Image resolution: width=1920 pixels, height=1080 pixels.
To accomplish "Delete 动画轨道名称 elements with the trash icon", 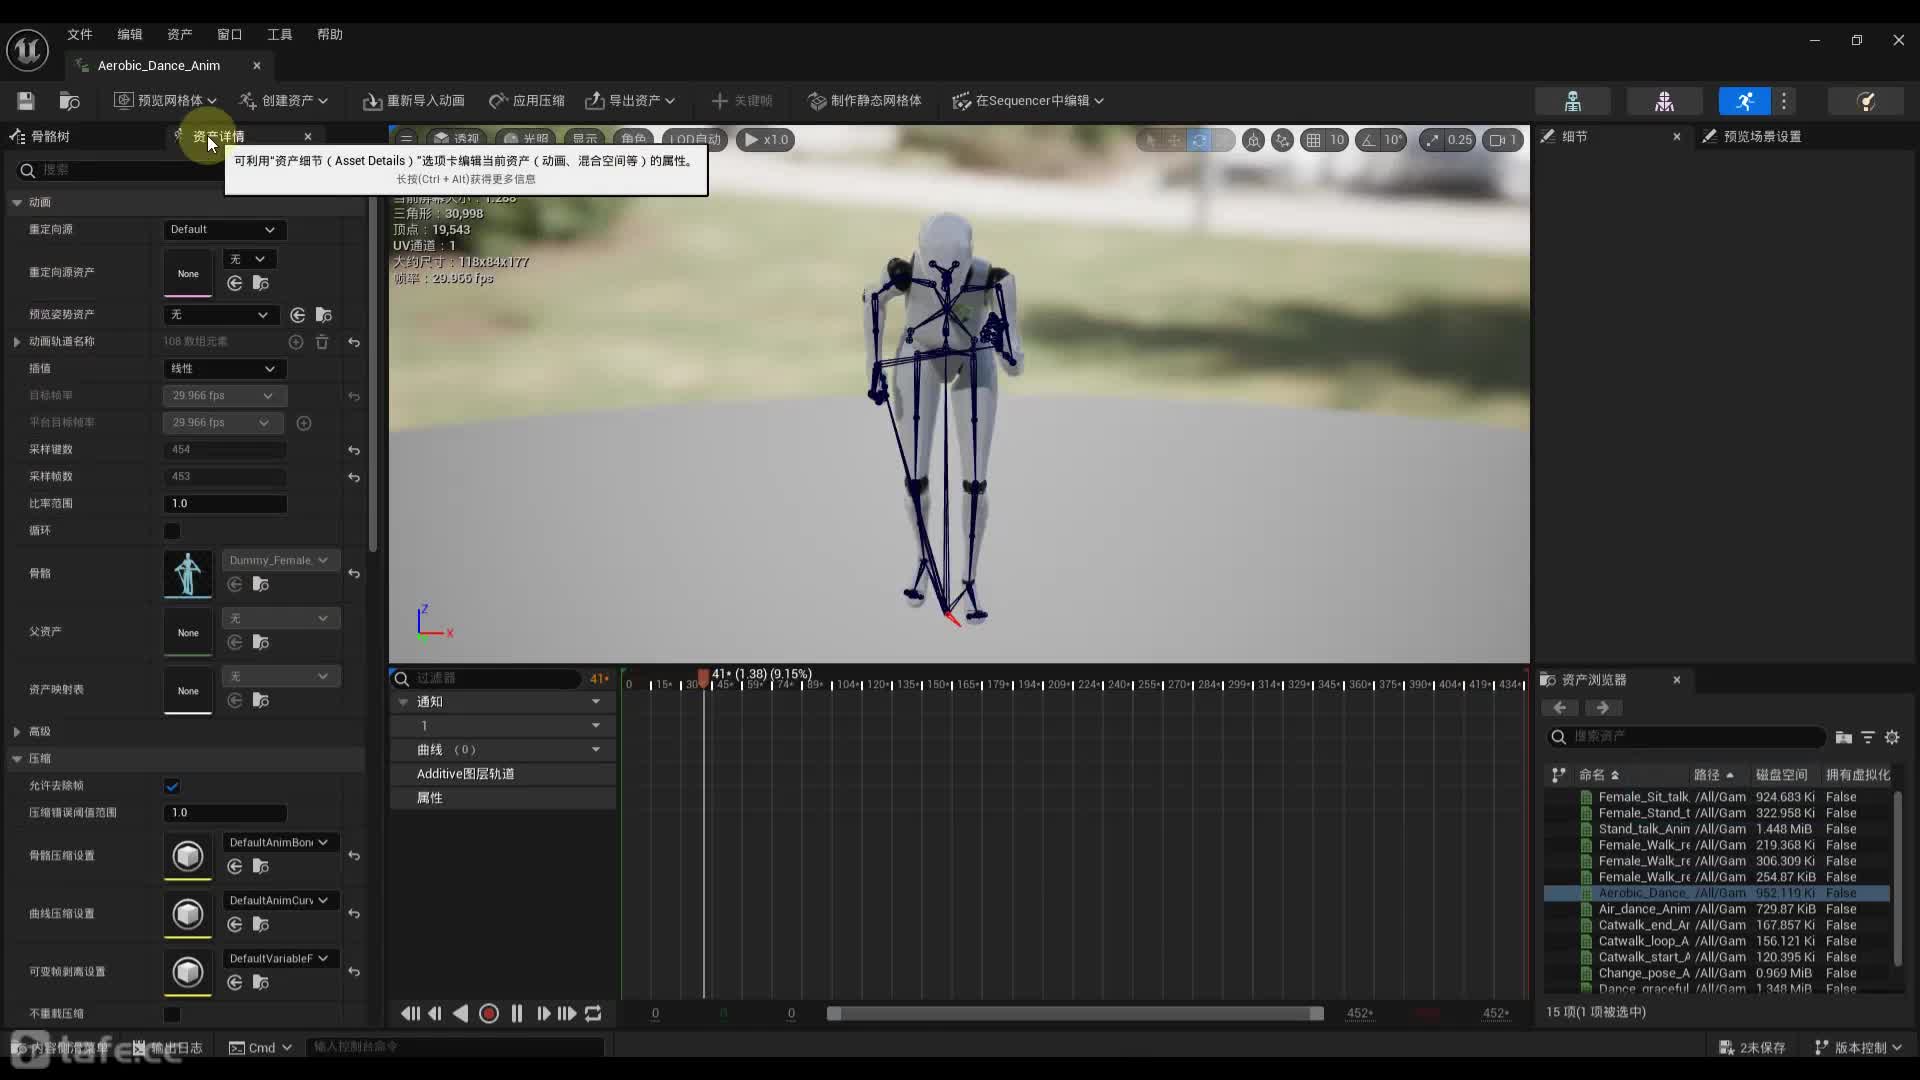I will [322, 342].
